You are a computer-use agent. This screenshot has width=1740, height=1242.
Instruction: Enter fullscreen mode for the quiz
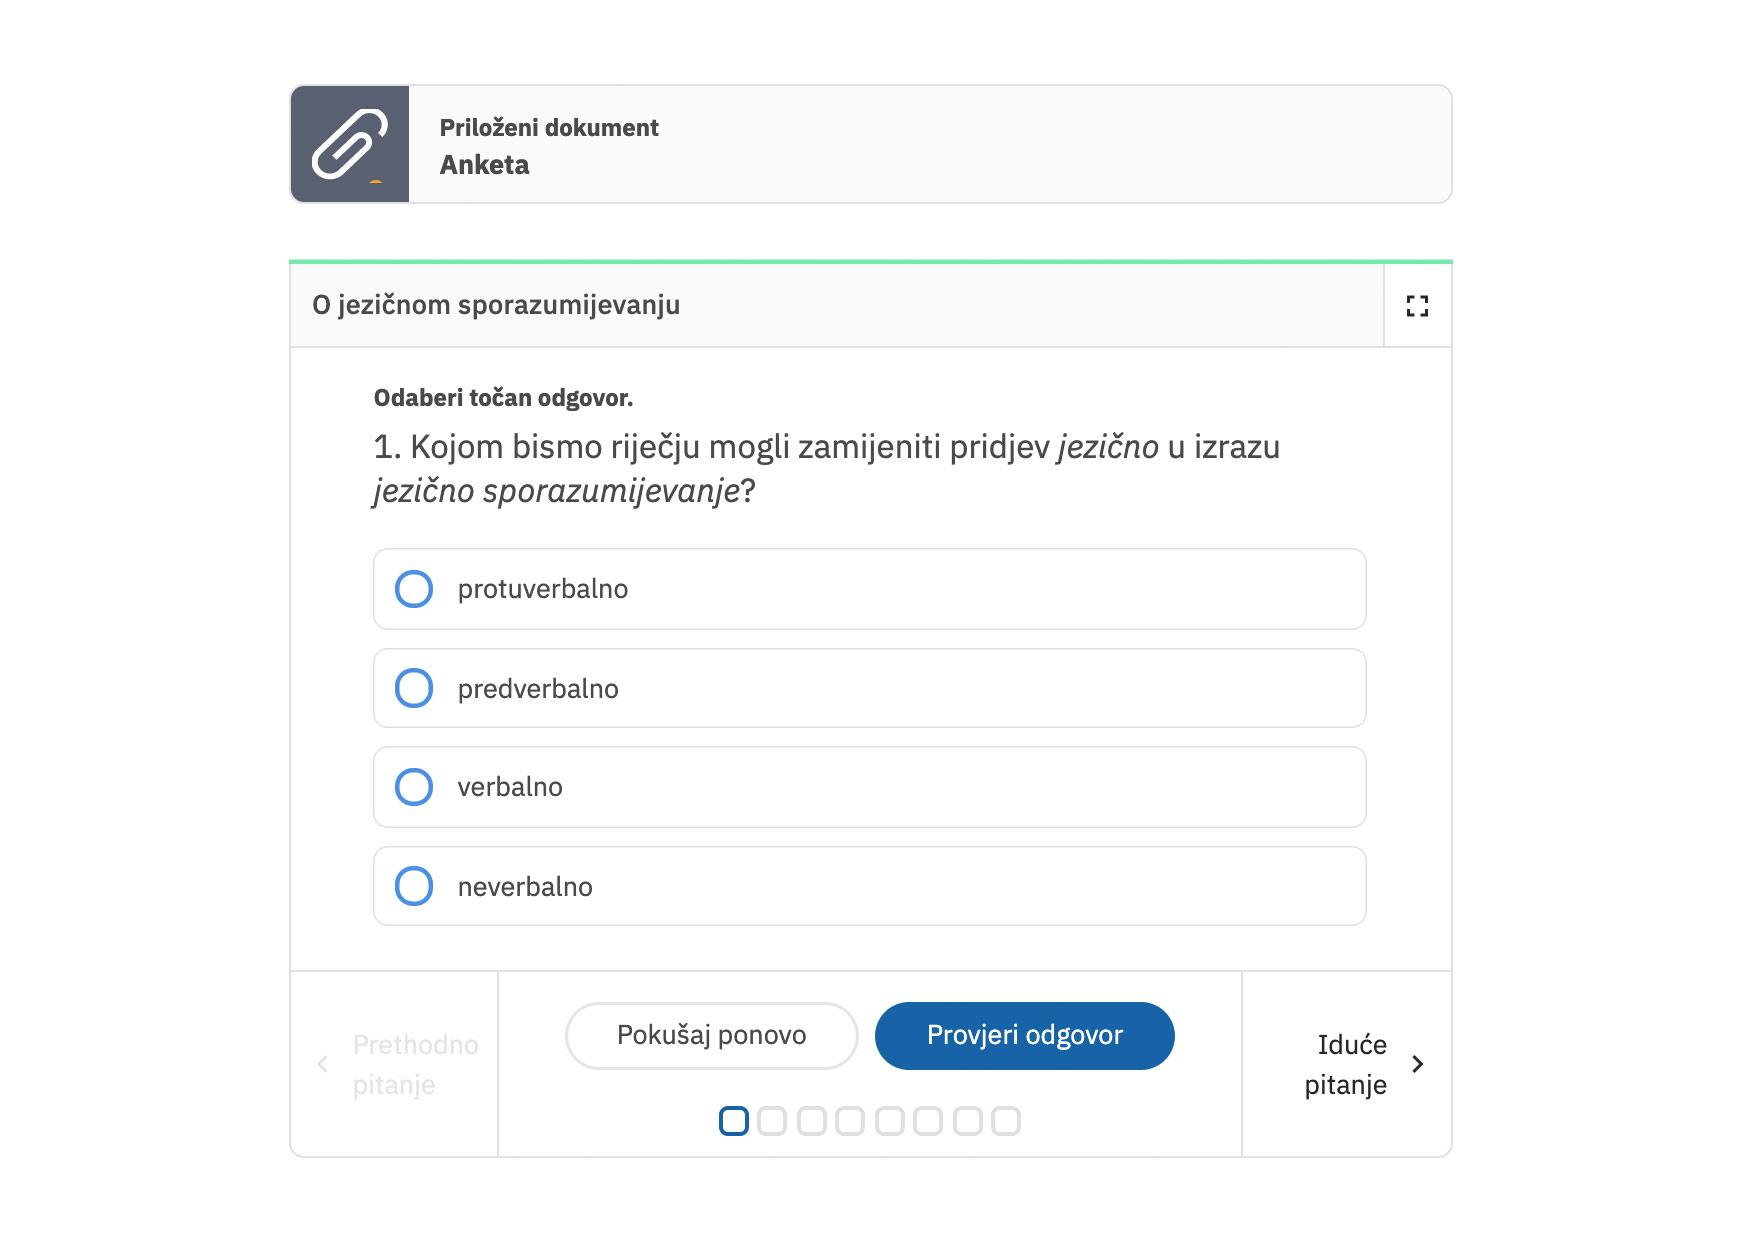tap(1417, 306)
